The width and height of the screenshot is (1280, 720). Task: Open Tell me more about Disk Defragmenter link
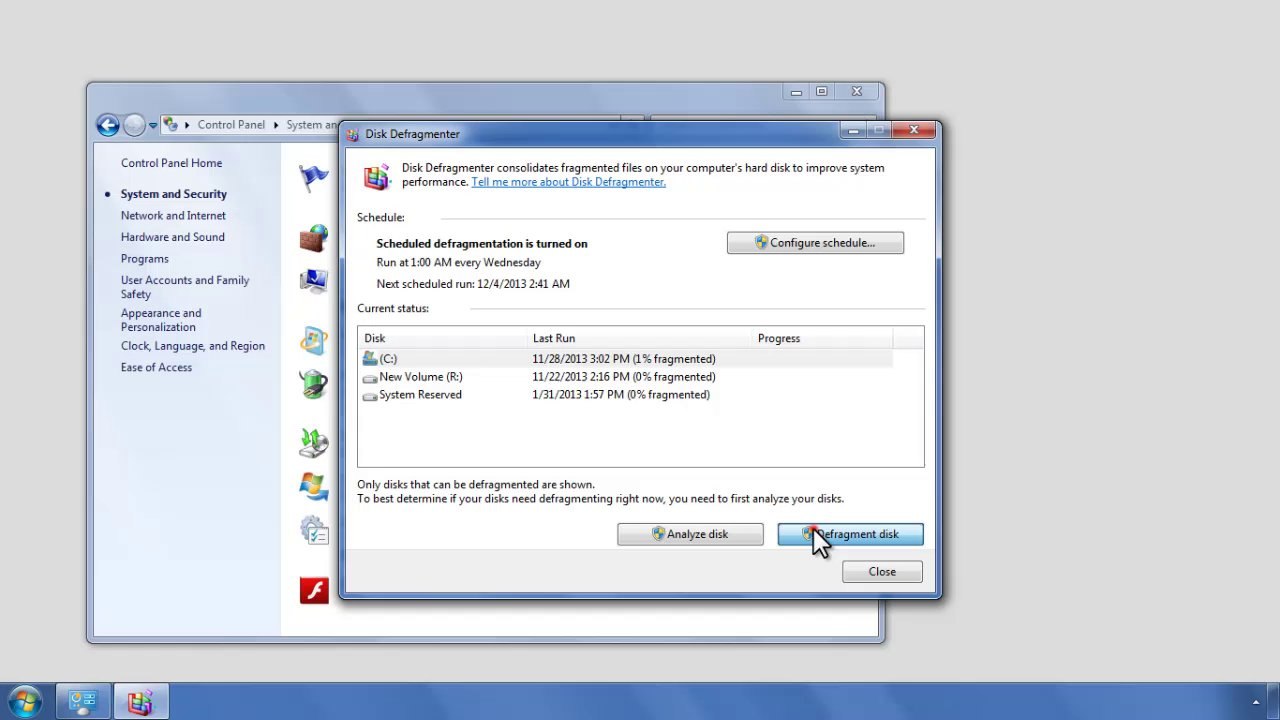(x=568, y=182)
